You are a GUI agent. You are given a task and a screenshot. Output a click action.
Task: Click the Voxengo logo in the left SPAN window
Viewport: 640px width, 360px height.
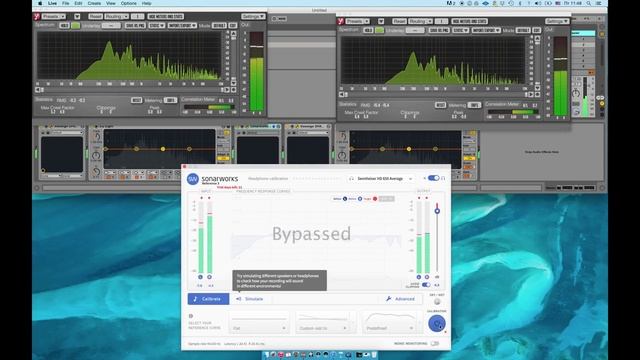click(37, 16)
